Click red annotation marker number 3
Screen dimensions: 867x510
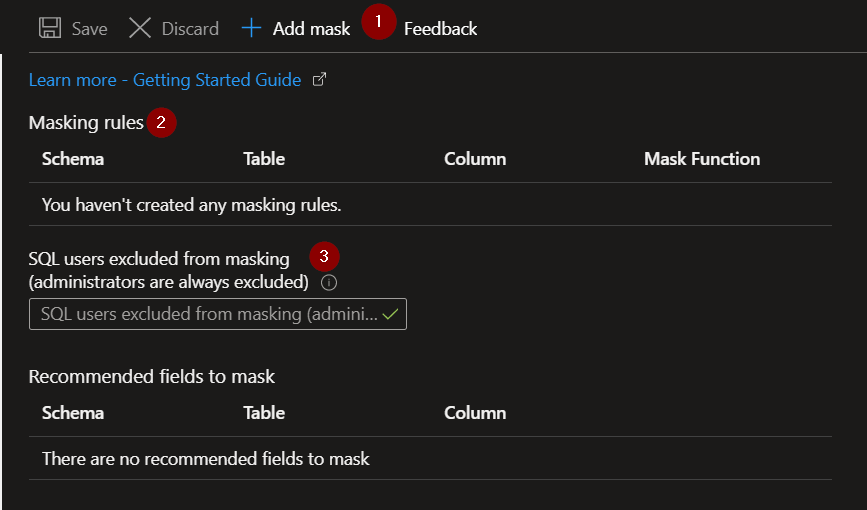[x=324, y=256]
